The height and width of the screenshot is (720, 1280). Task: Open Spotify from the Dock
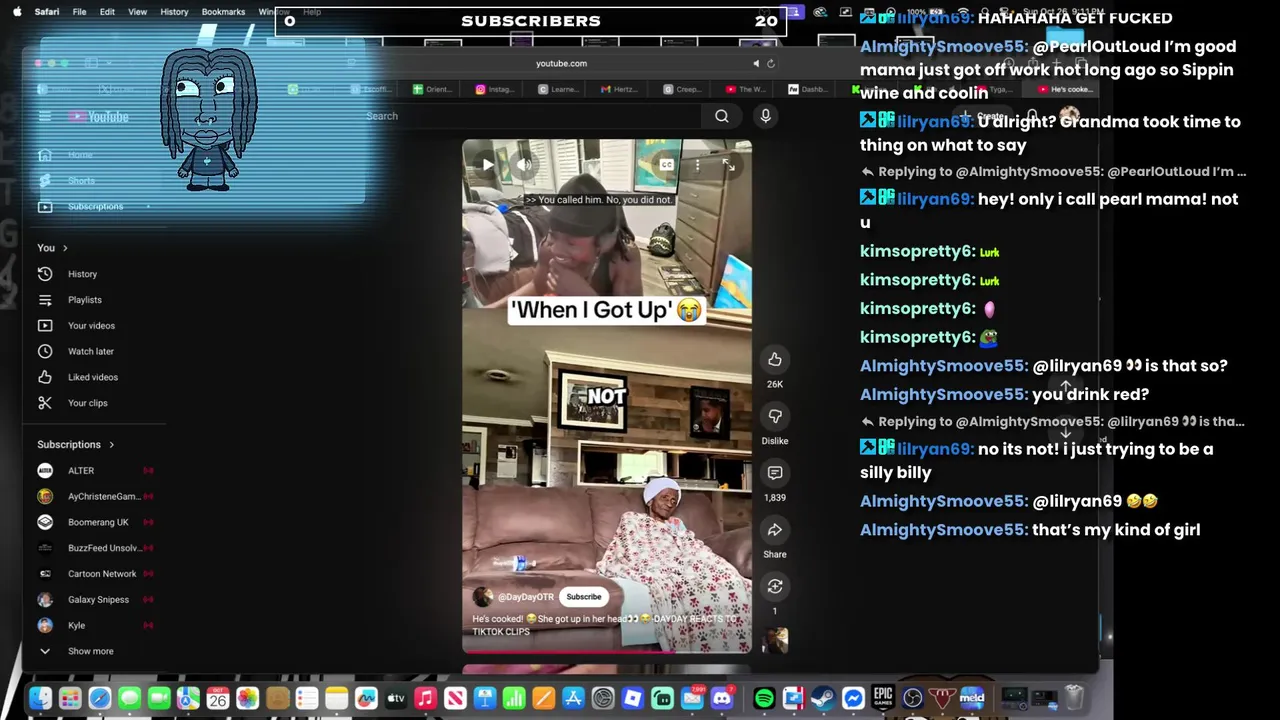(764, 698)
